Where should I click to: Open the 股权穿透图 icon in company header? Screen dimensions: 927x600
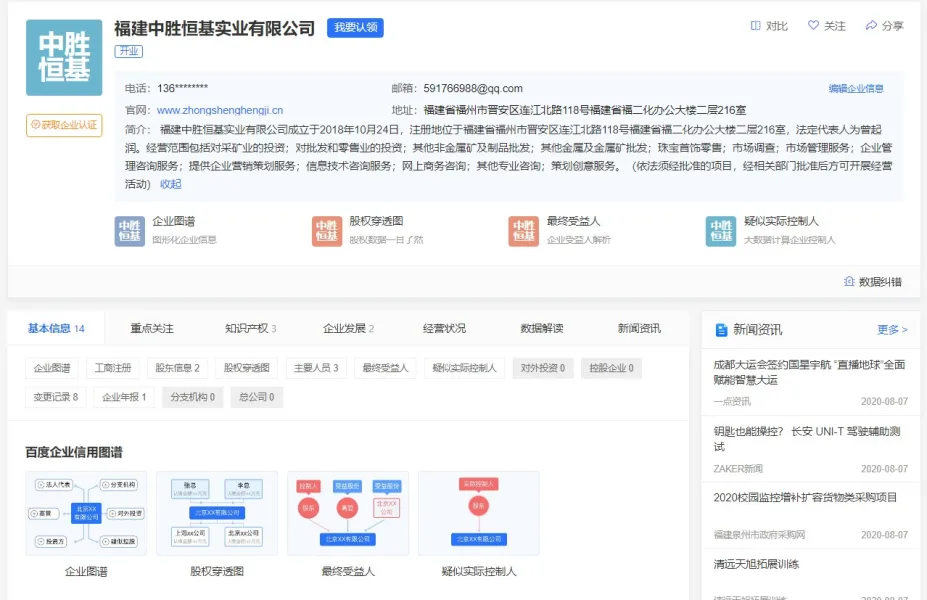[327, 231]
